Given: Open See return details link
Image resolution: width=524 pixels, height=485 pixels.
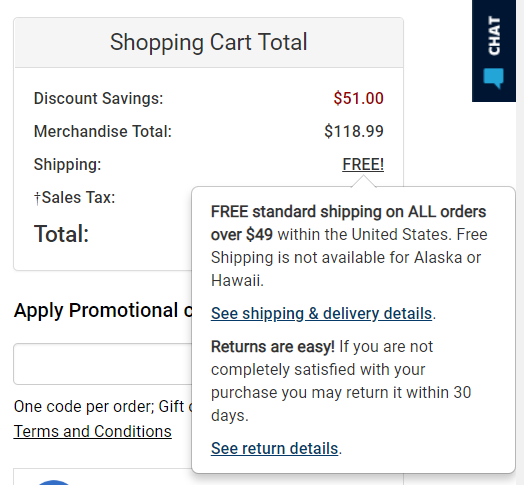Looking at the screenshot, I should tap(274, 448).
